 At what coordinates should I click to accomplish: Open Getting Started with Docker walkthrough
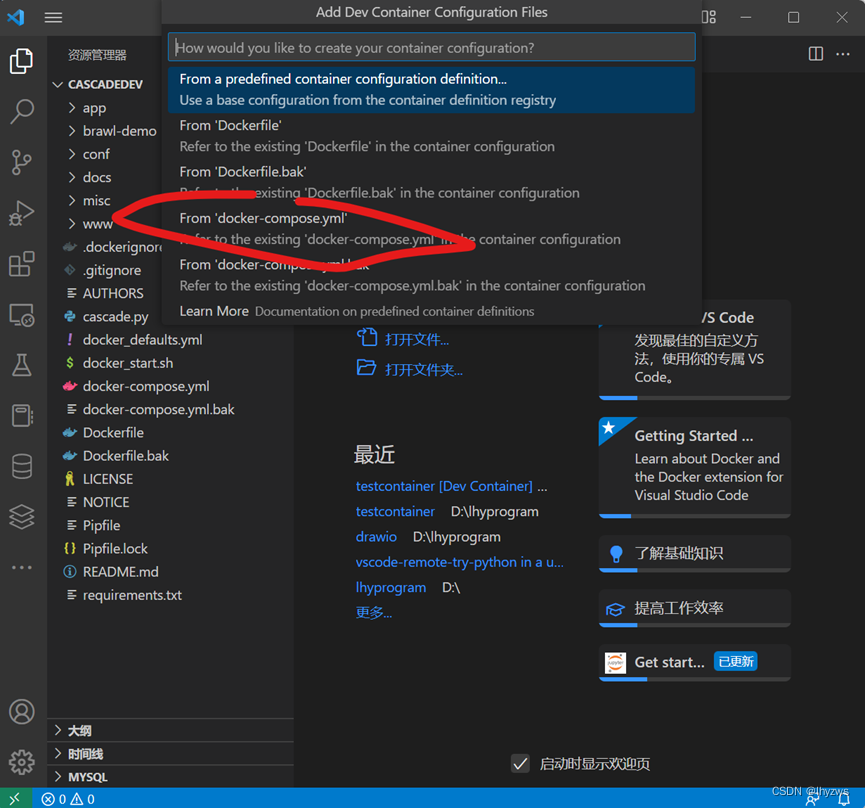(695, 467)
